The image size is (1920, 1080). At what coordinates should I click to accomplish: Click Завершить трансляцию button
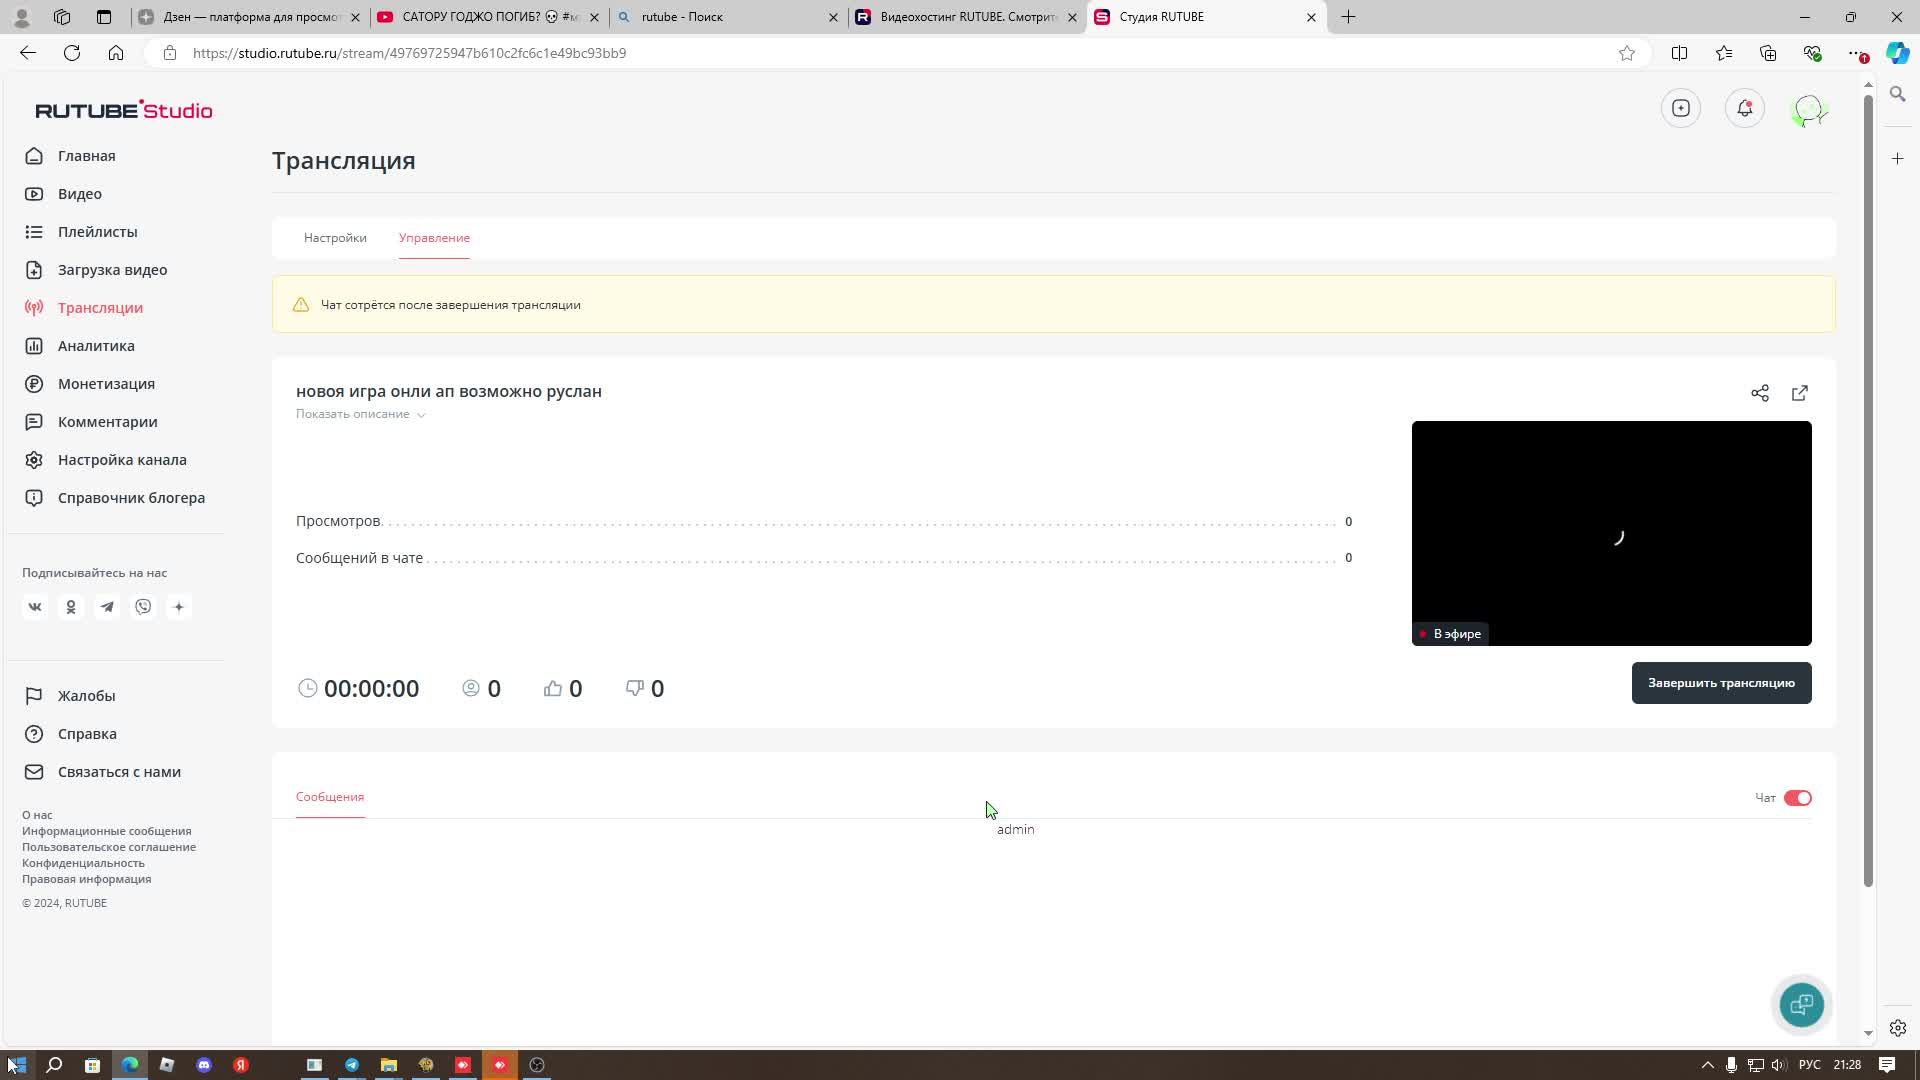pyautogui.click(x=1721, y=683)
